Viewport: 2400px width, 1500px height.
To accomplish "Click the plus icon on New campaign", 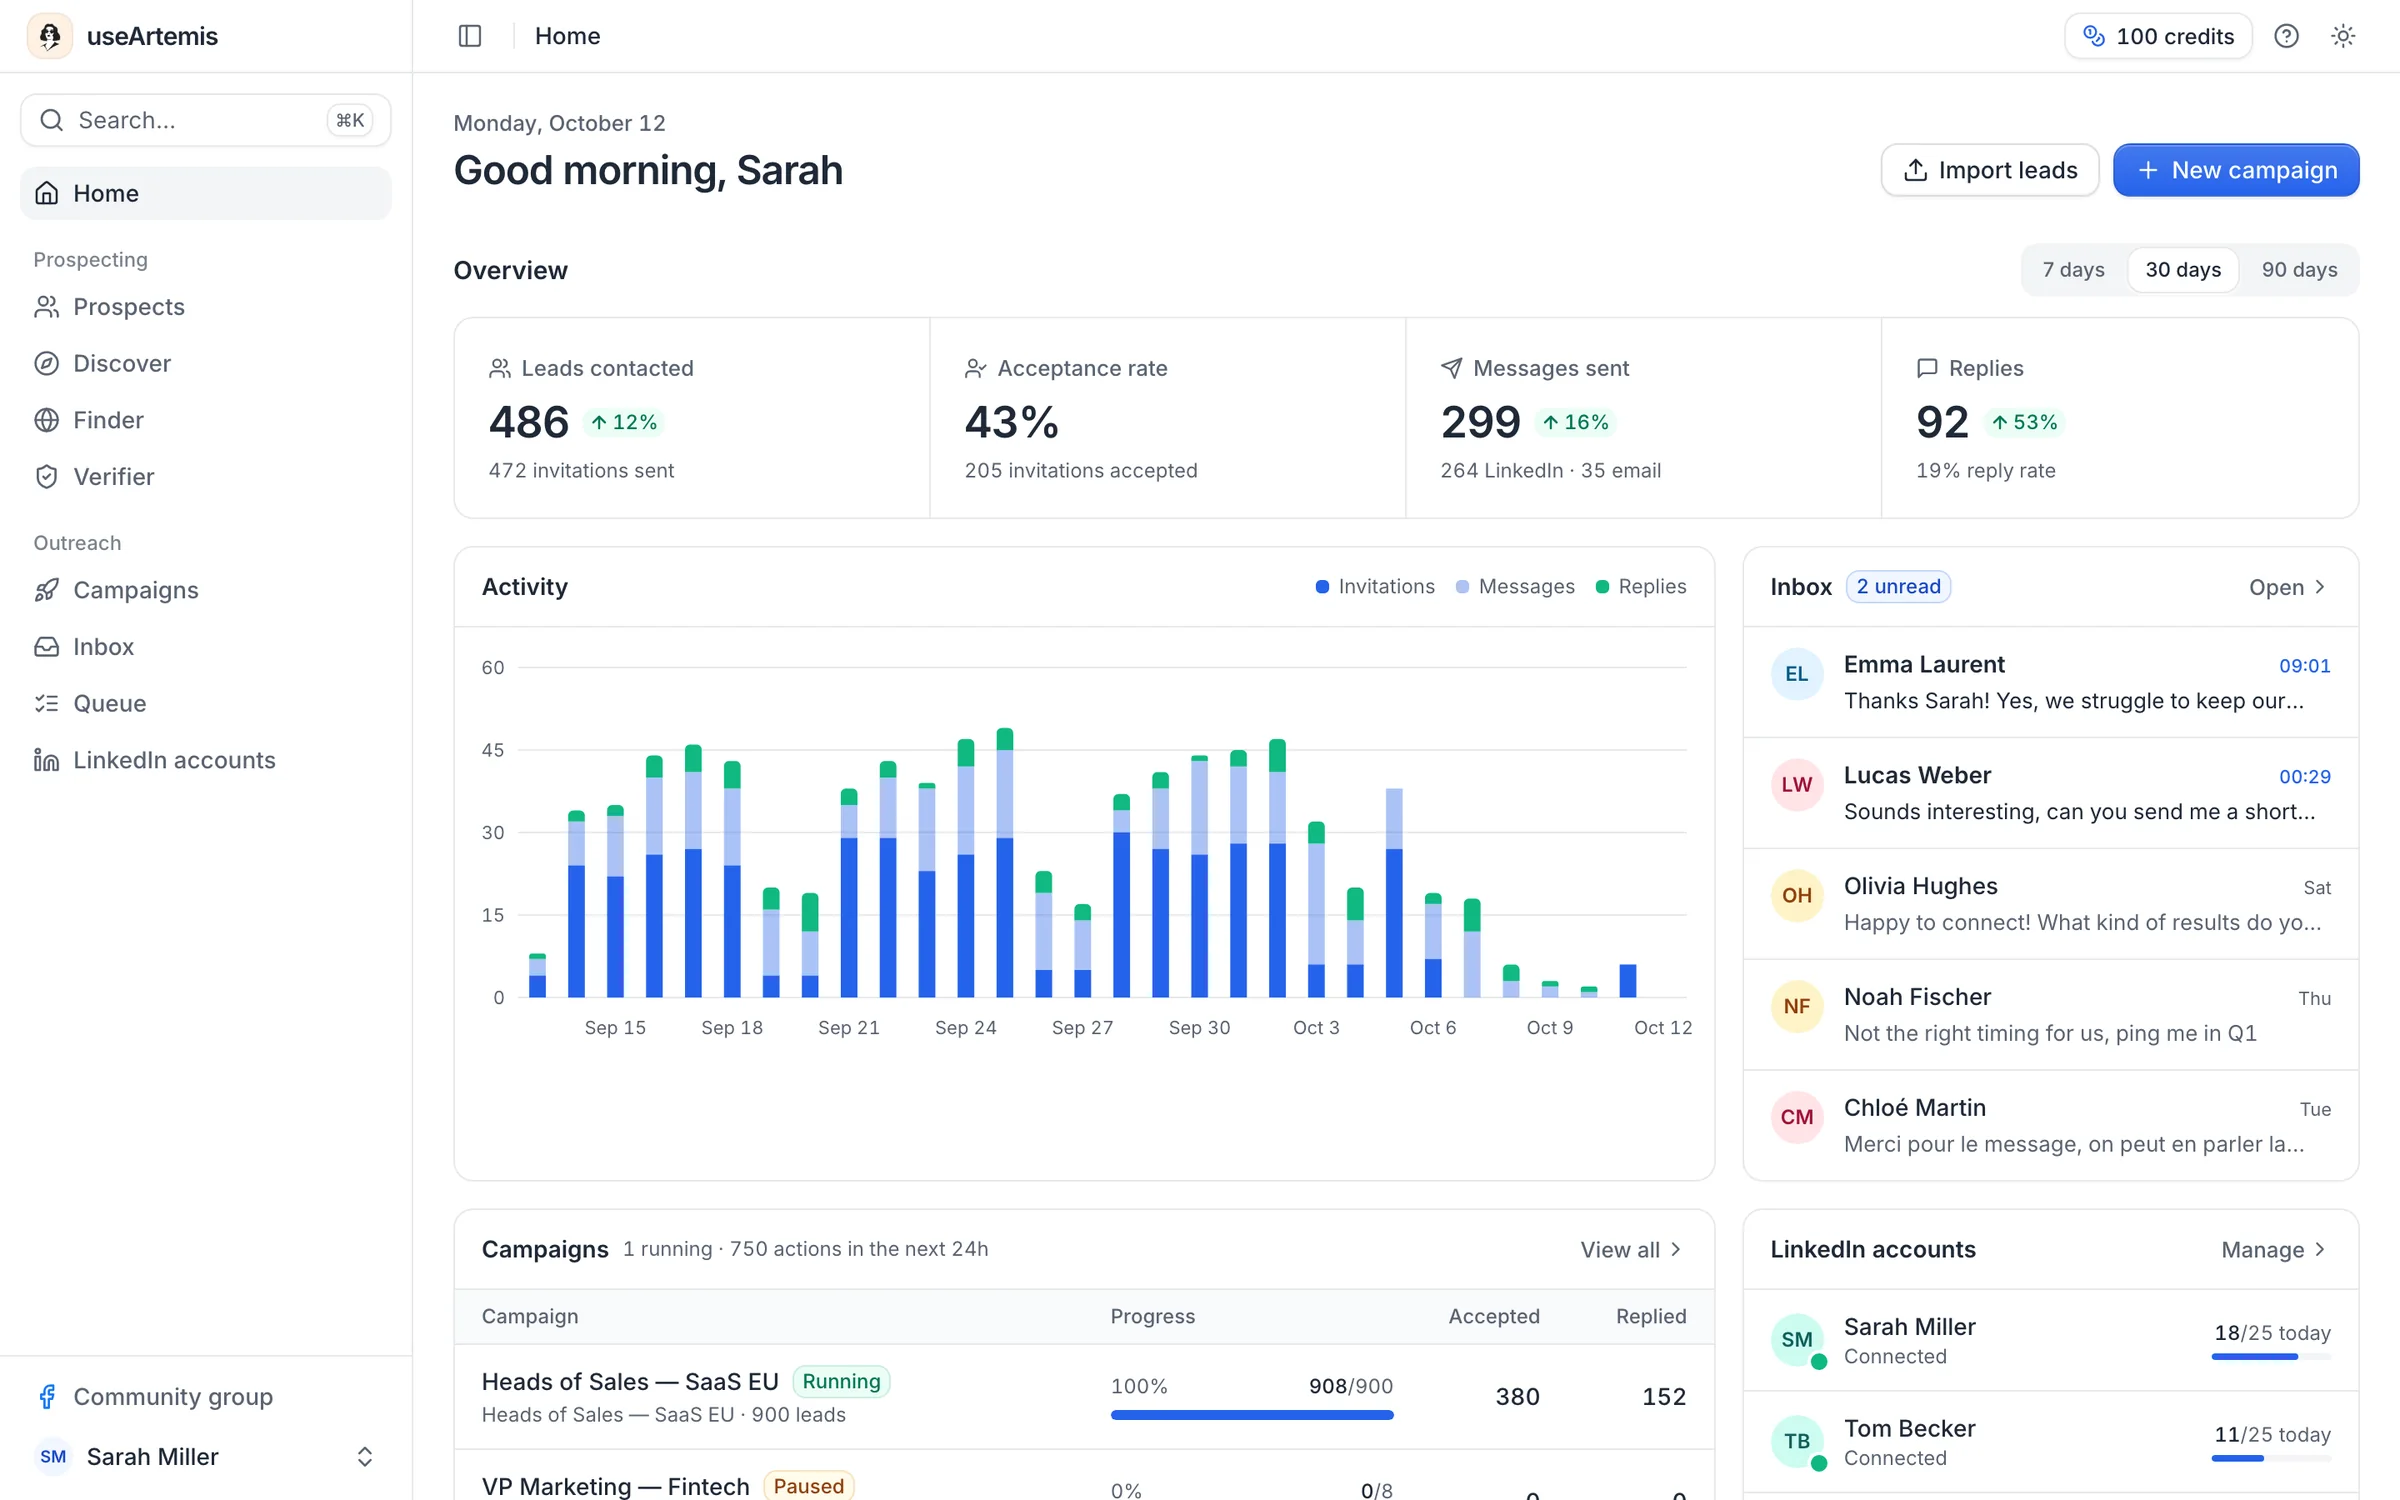I will point(2147,170).
